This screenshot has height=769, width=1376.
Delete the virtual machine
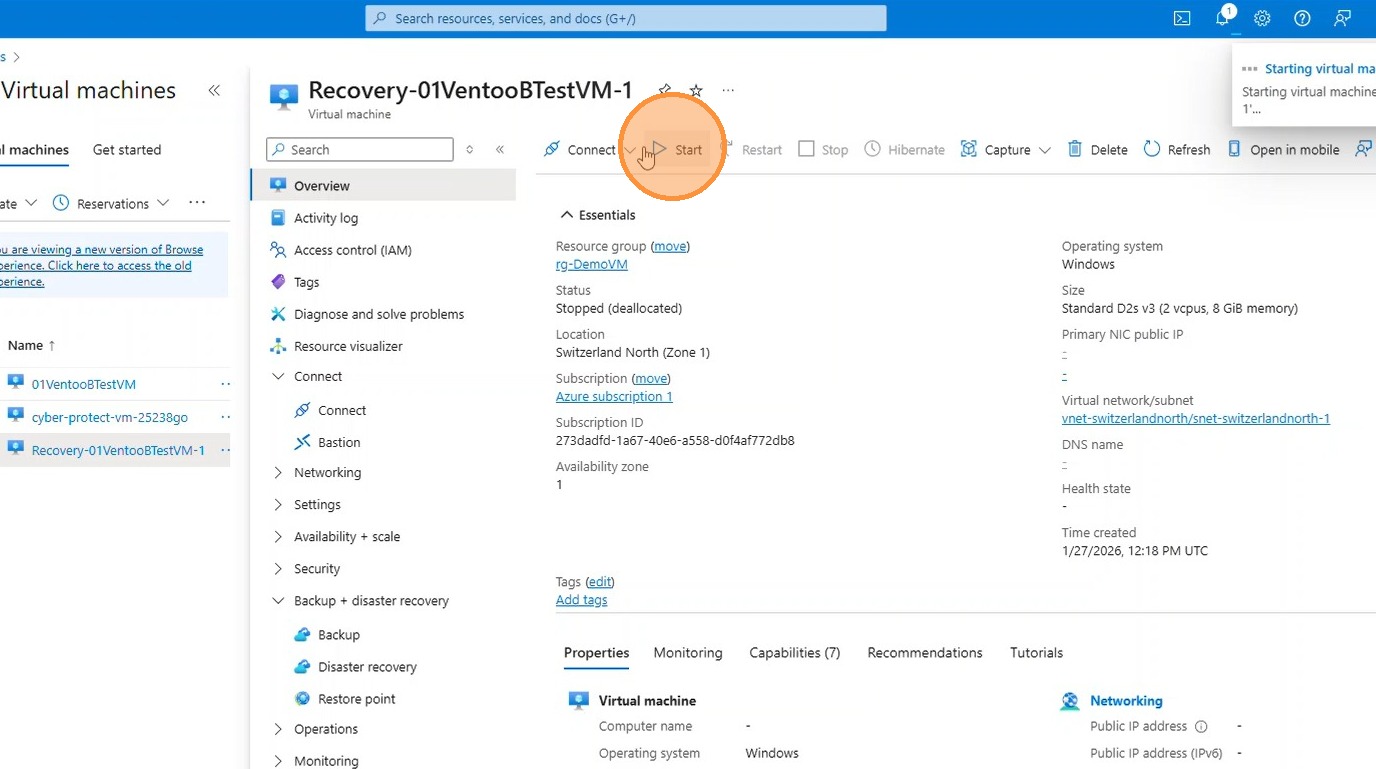pos(1097,149)
